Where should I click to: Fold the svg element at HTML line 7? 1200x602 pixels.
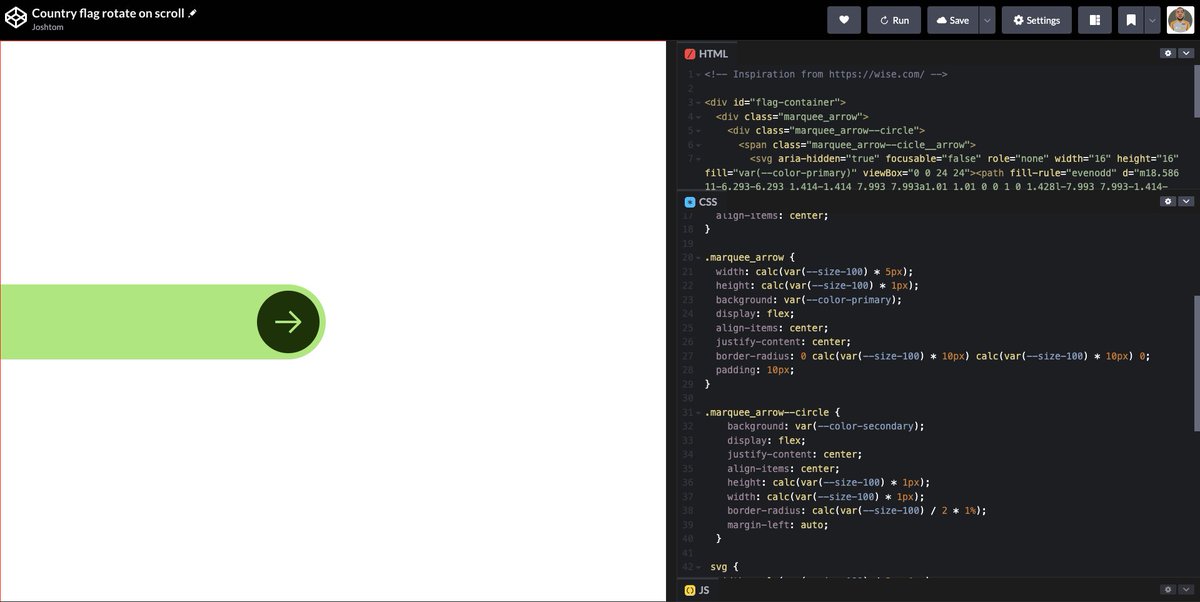click(698, 159)
